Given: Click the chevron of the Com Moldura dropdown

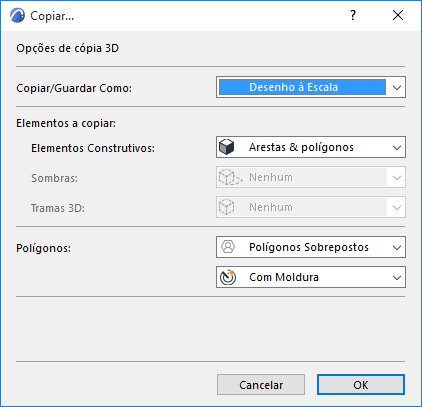Looking at the screenshot, I should click(397, 277).
